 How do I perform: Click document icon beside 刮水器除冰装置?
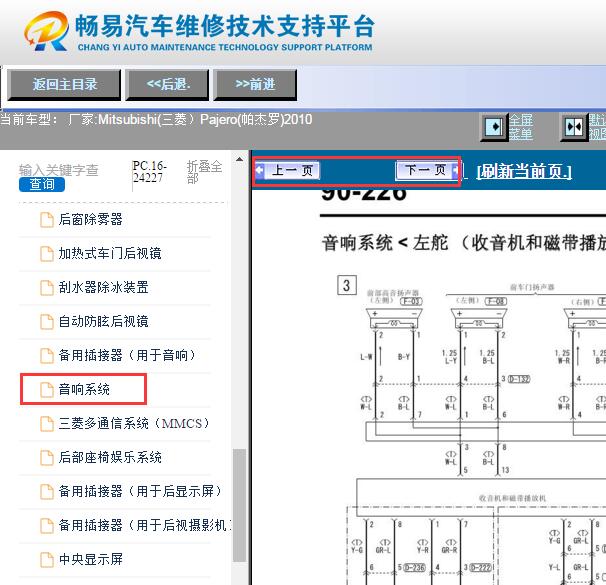click(x=47, y=288)
